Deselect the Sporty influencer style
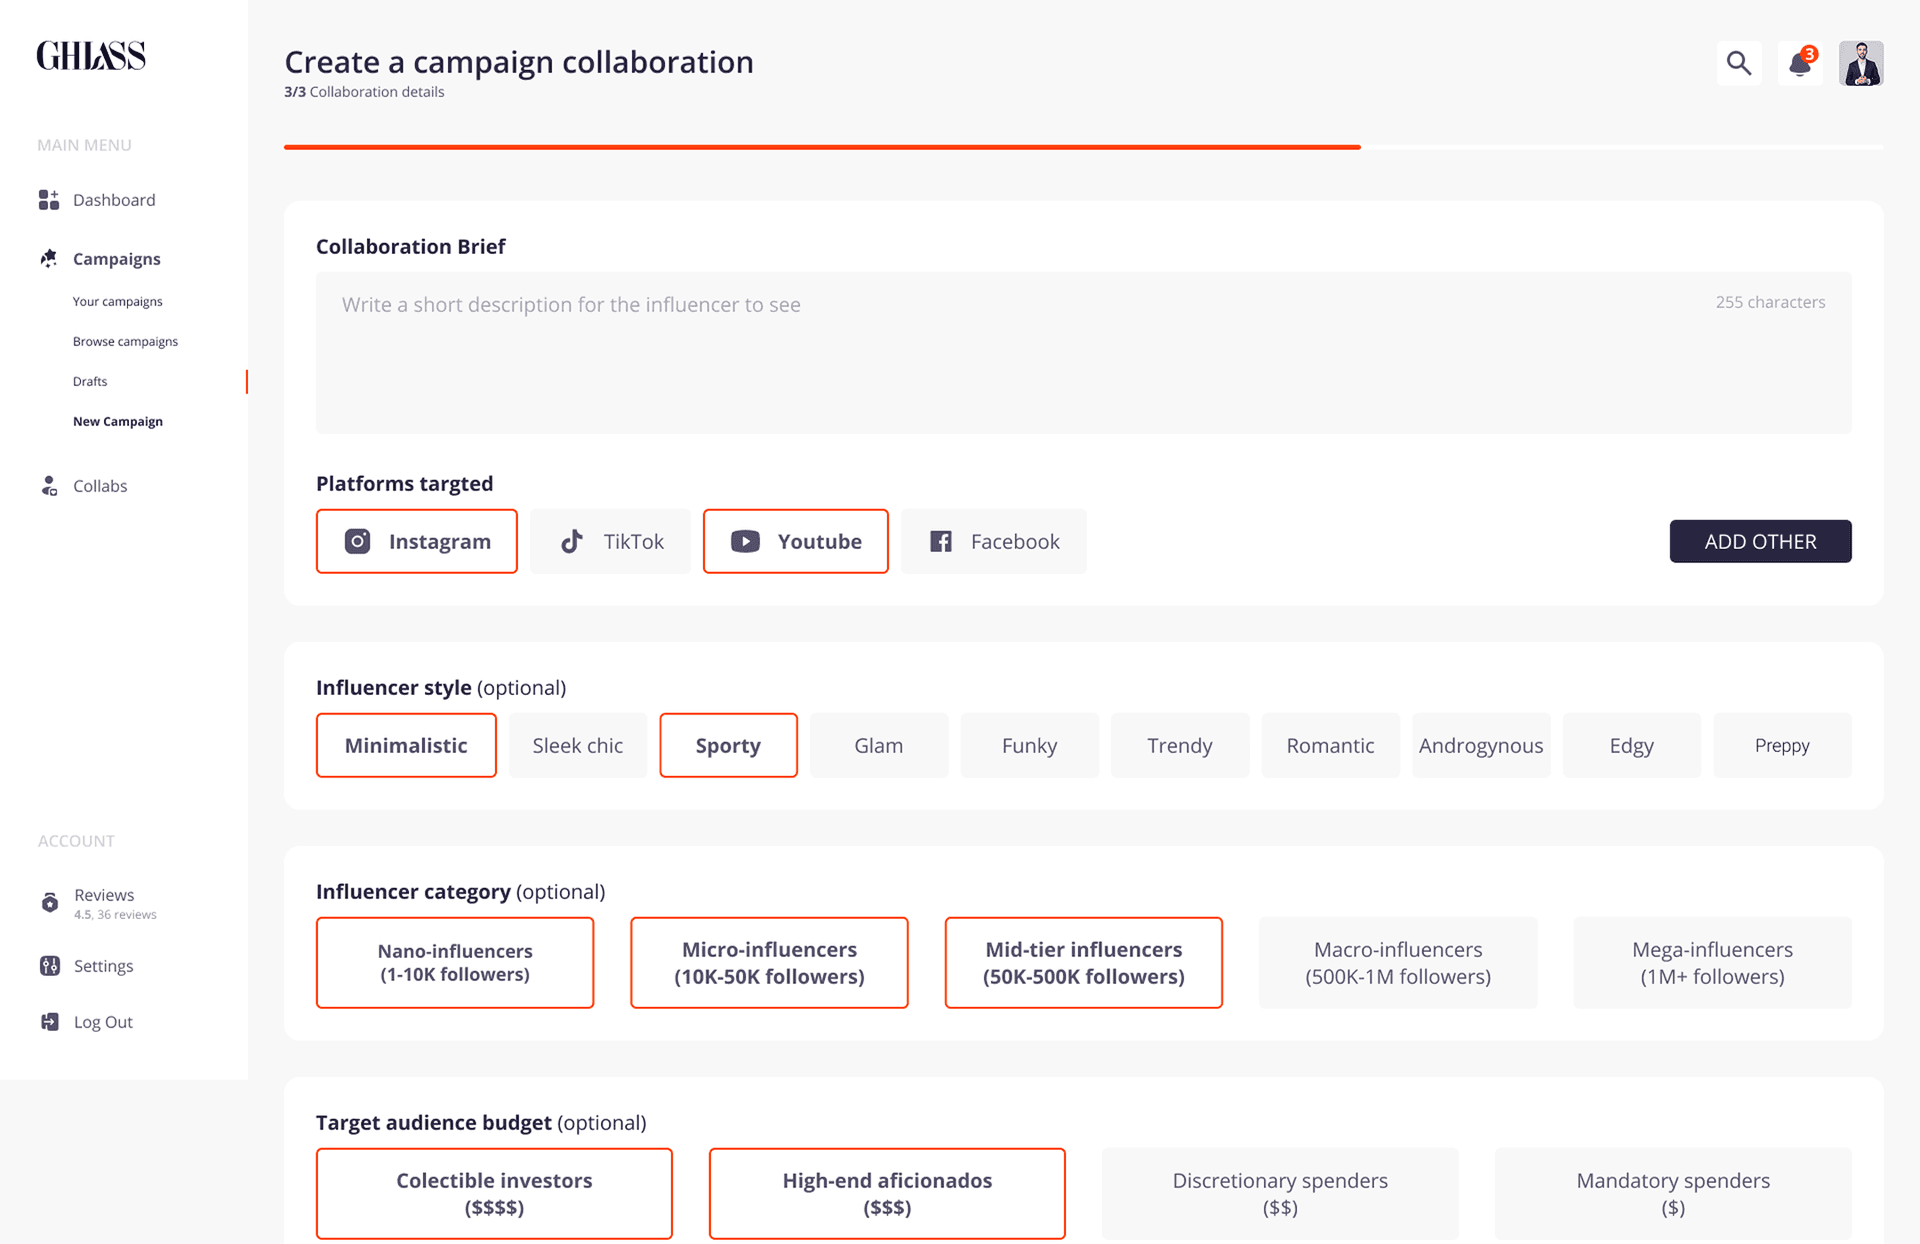 point(728,745)
